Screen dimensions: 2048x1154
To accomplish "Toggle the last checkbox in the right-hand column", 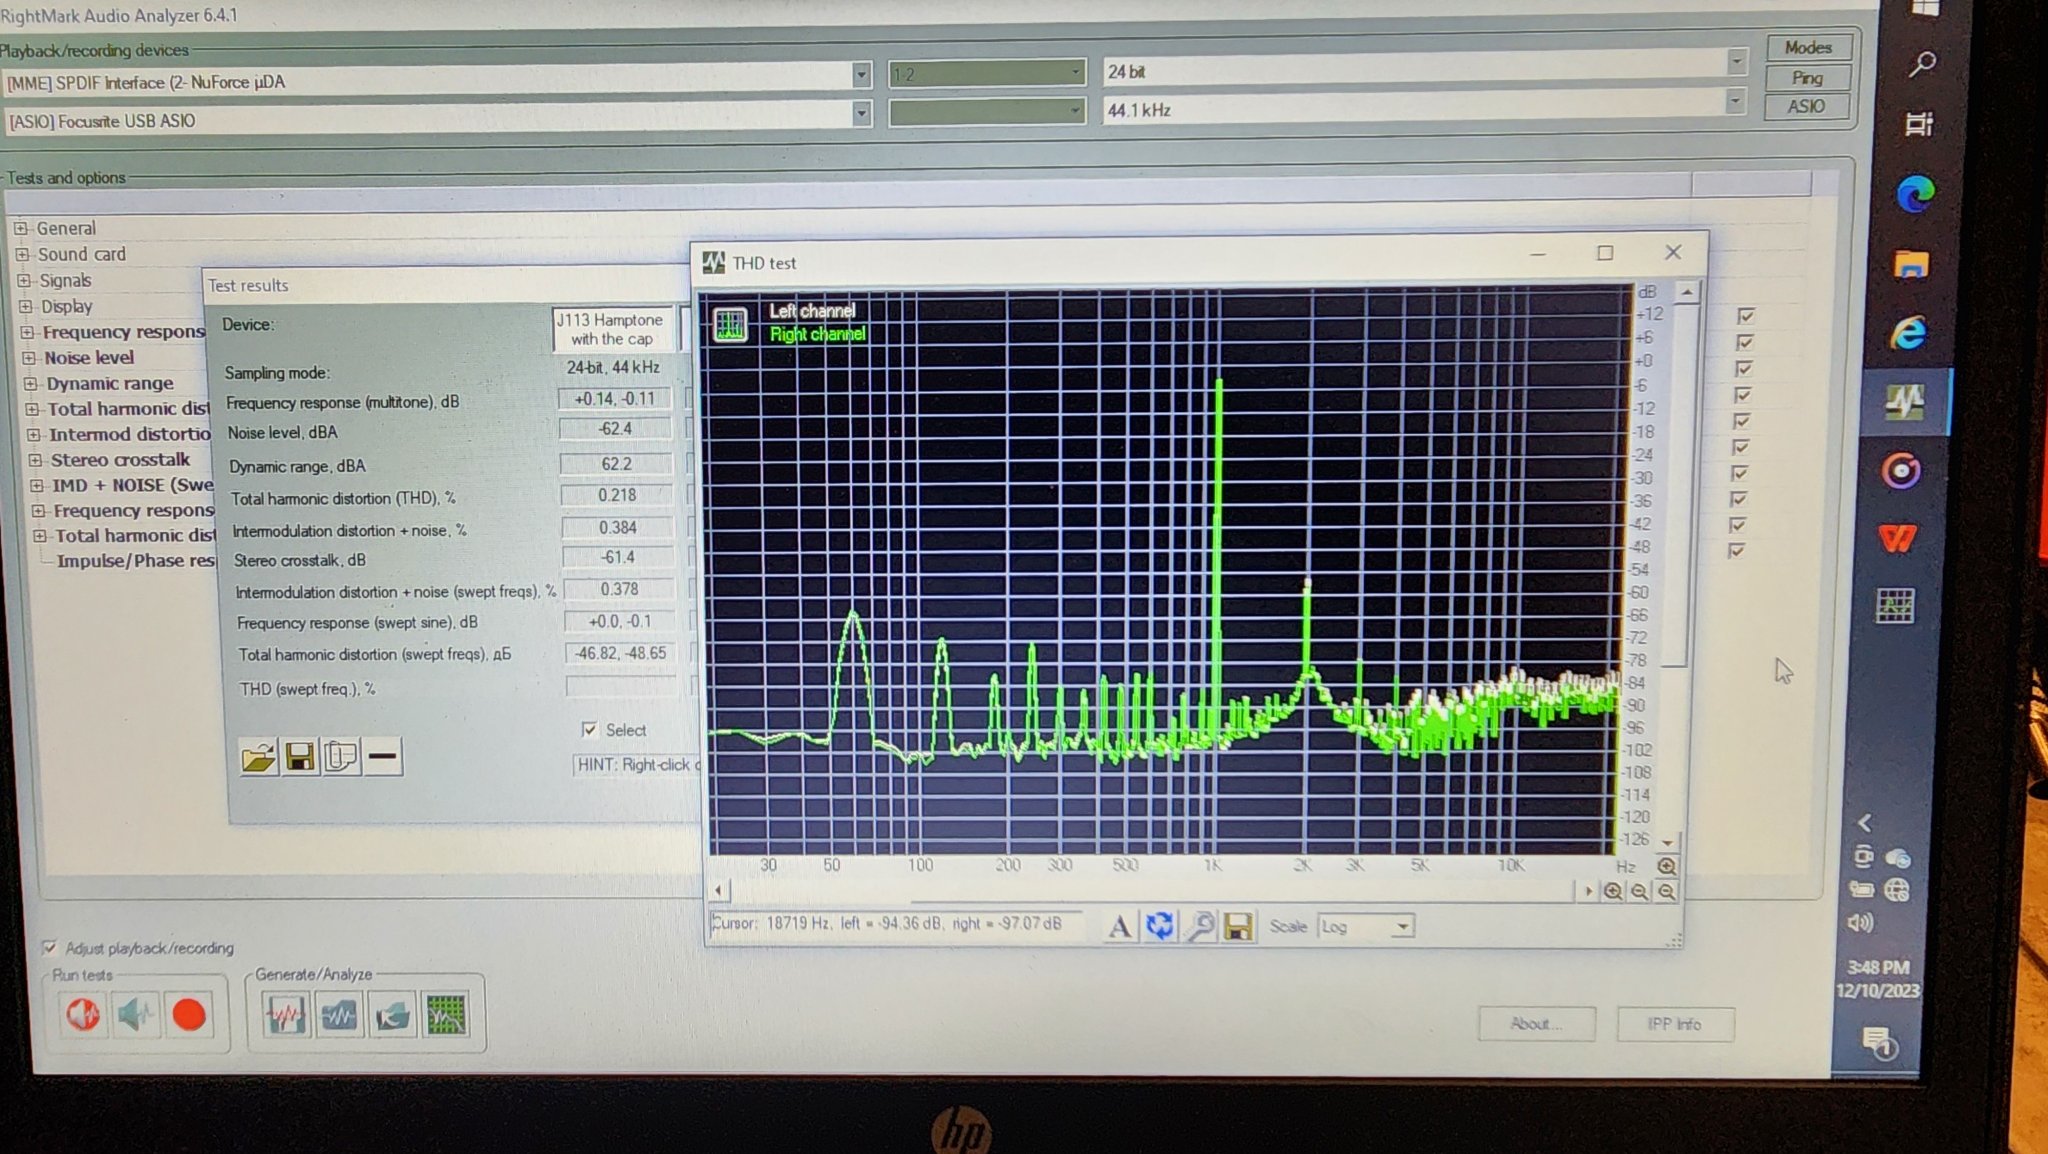I will 1737,550.
